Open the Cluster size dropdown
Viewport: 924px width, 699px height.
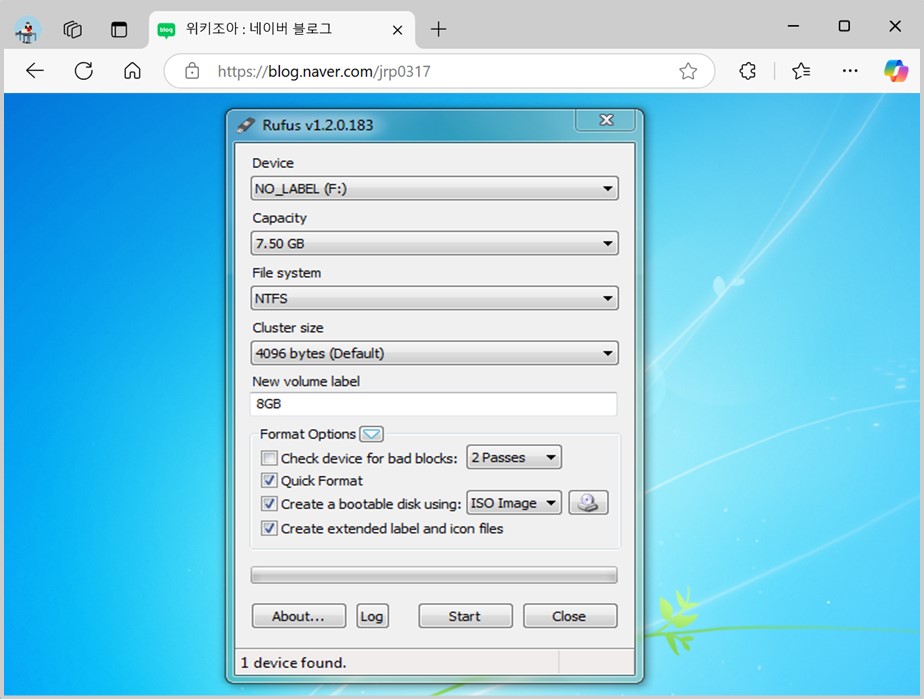point(434,353)
